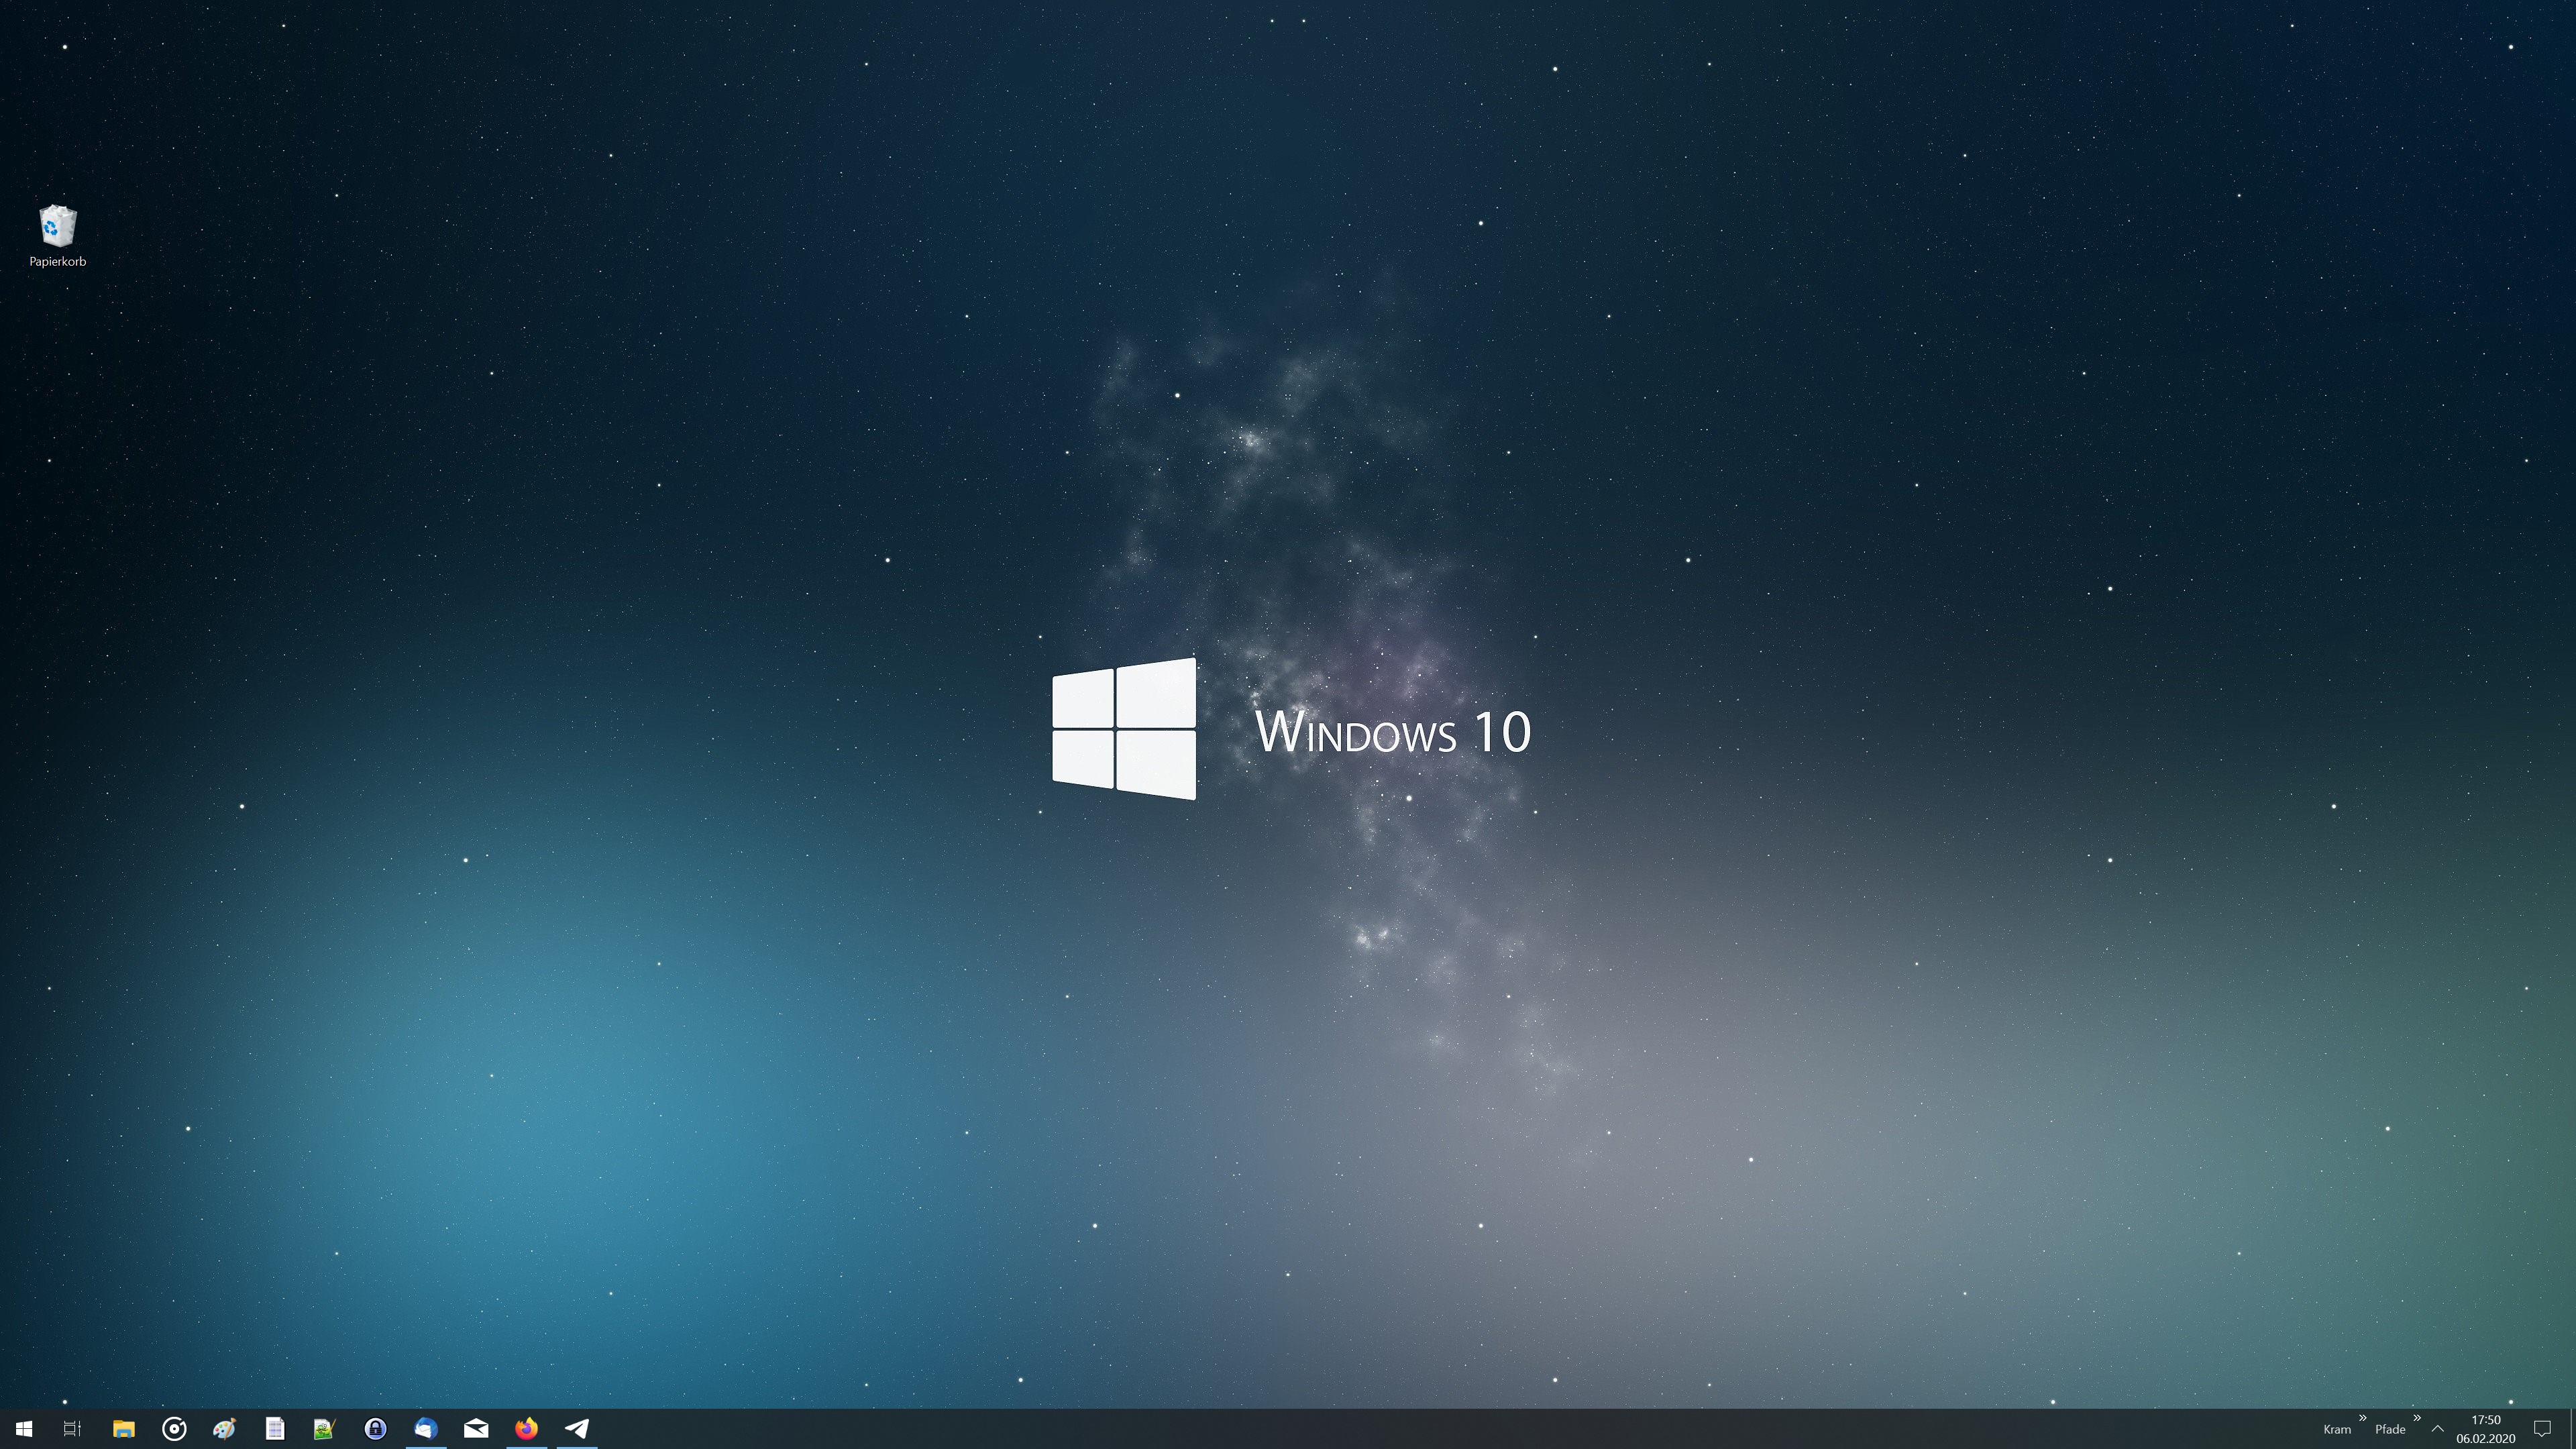Switch to the Thunderbird window
2576x1449 pixels.
425,1428
